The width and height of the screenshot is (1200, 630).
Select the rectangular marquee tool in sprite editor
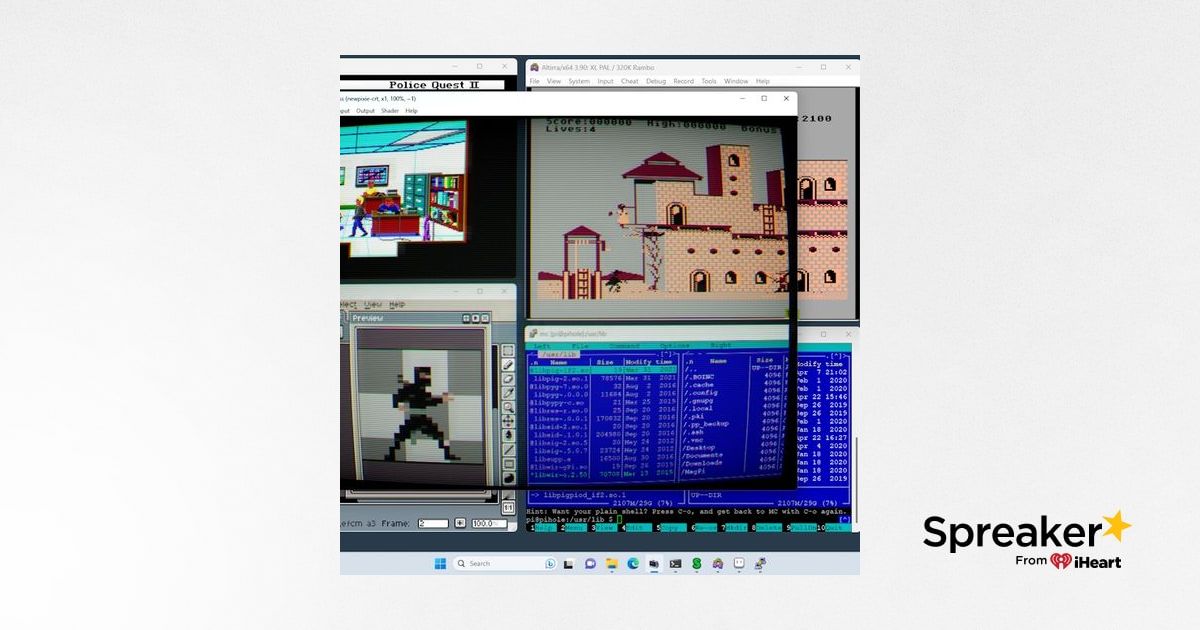[x=508, y=350]
